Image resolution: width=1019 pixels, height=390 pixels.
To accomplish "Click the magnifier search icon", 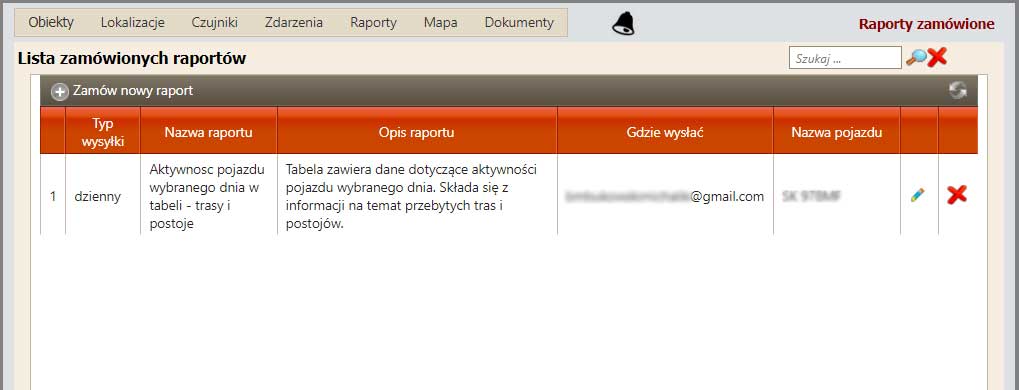I will 916,57.
